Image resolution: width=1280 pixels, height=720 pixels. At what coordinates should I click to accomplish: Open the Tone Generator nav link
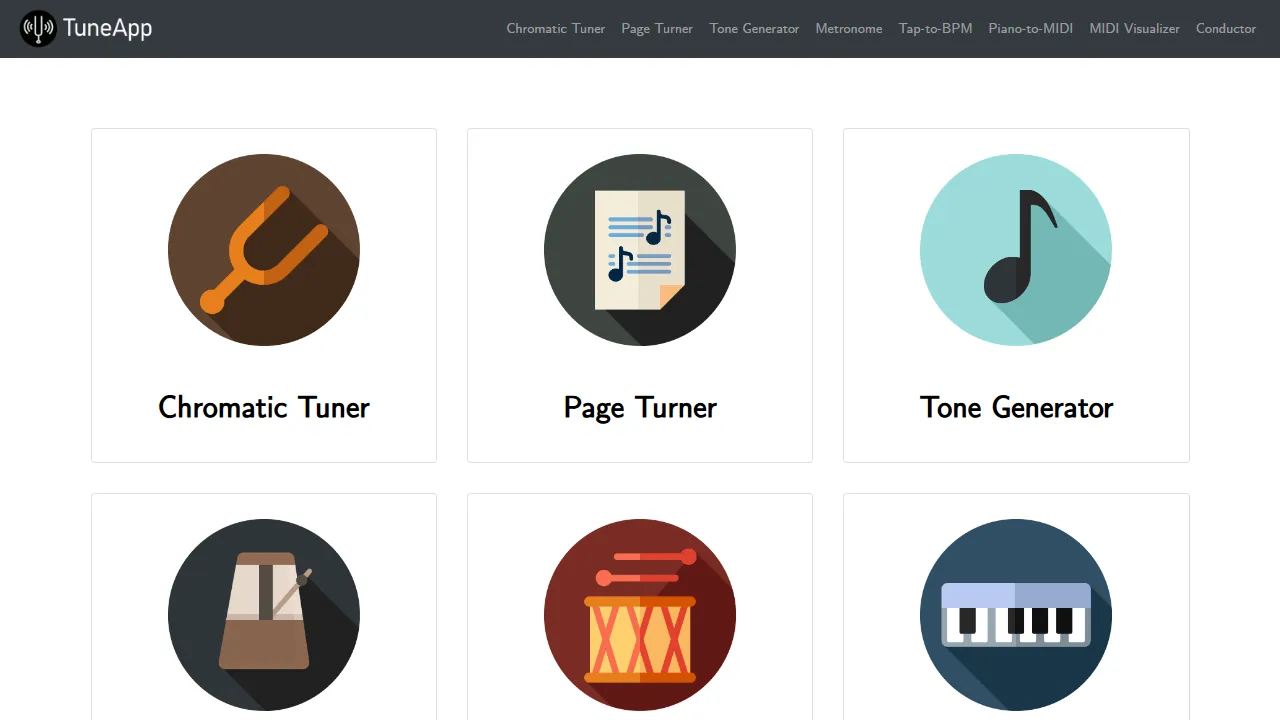pos(754,29)
